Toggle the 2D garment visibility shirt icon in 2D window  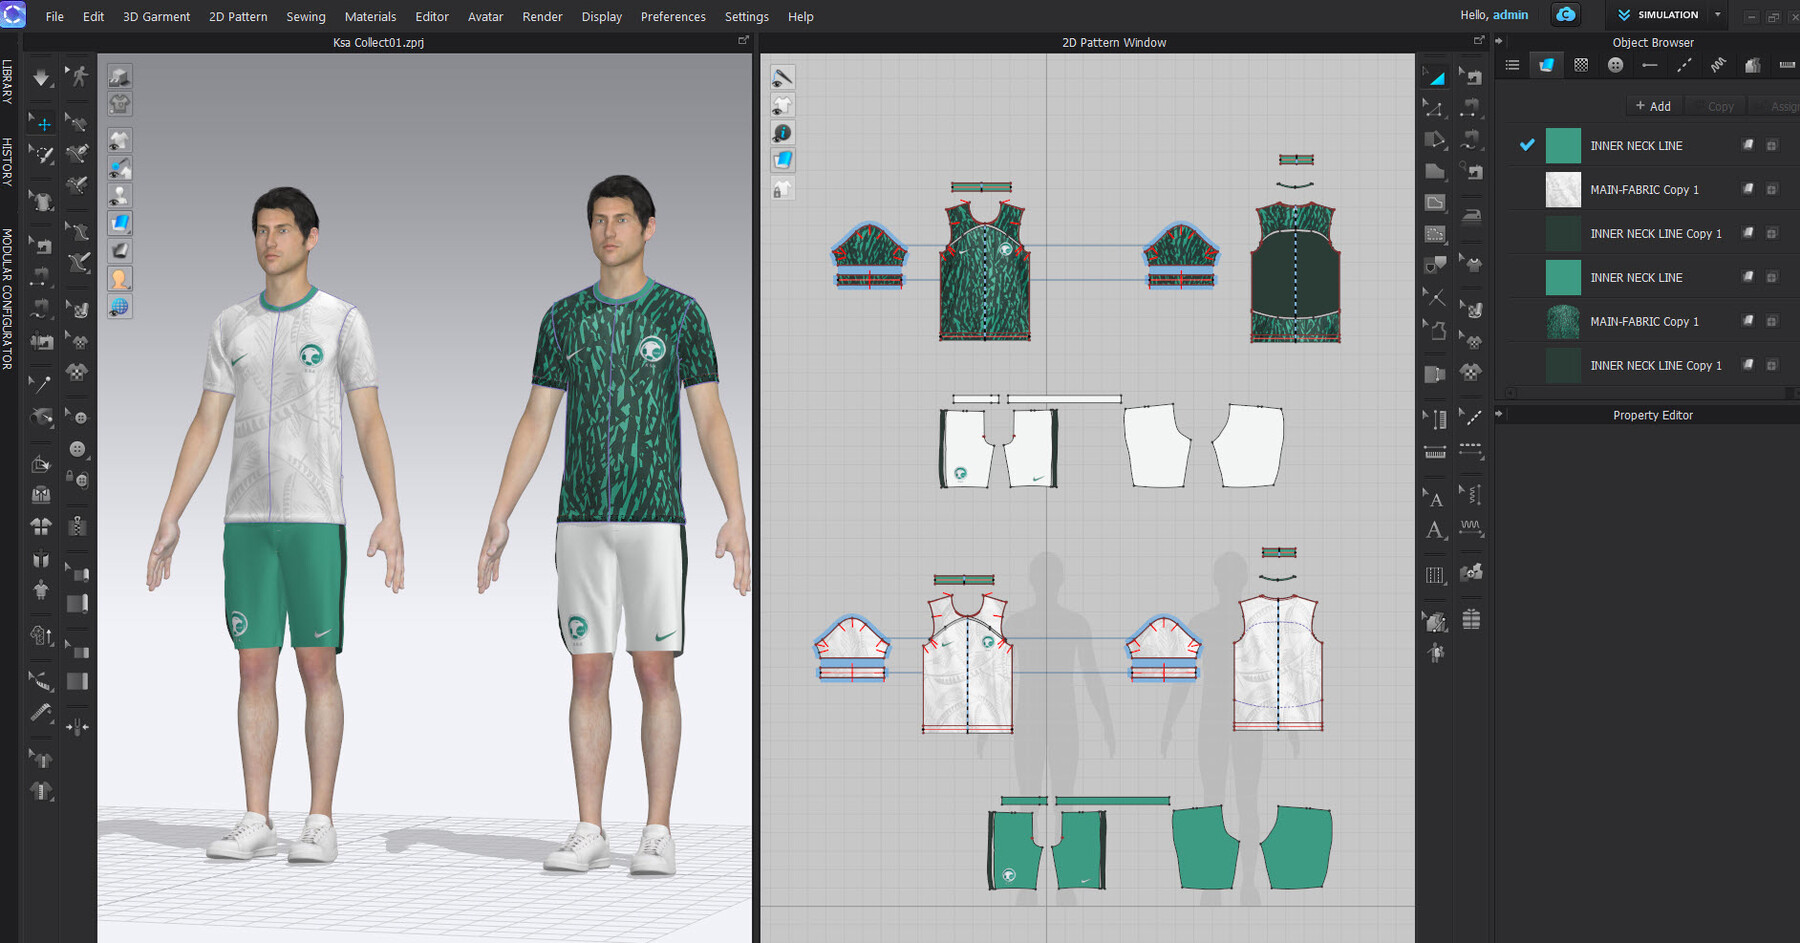point(782,105)
